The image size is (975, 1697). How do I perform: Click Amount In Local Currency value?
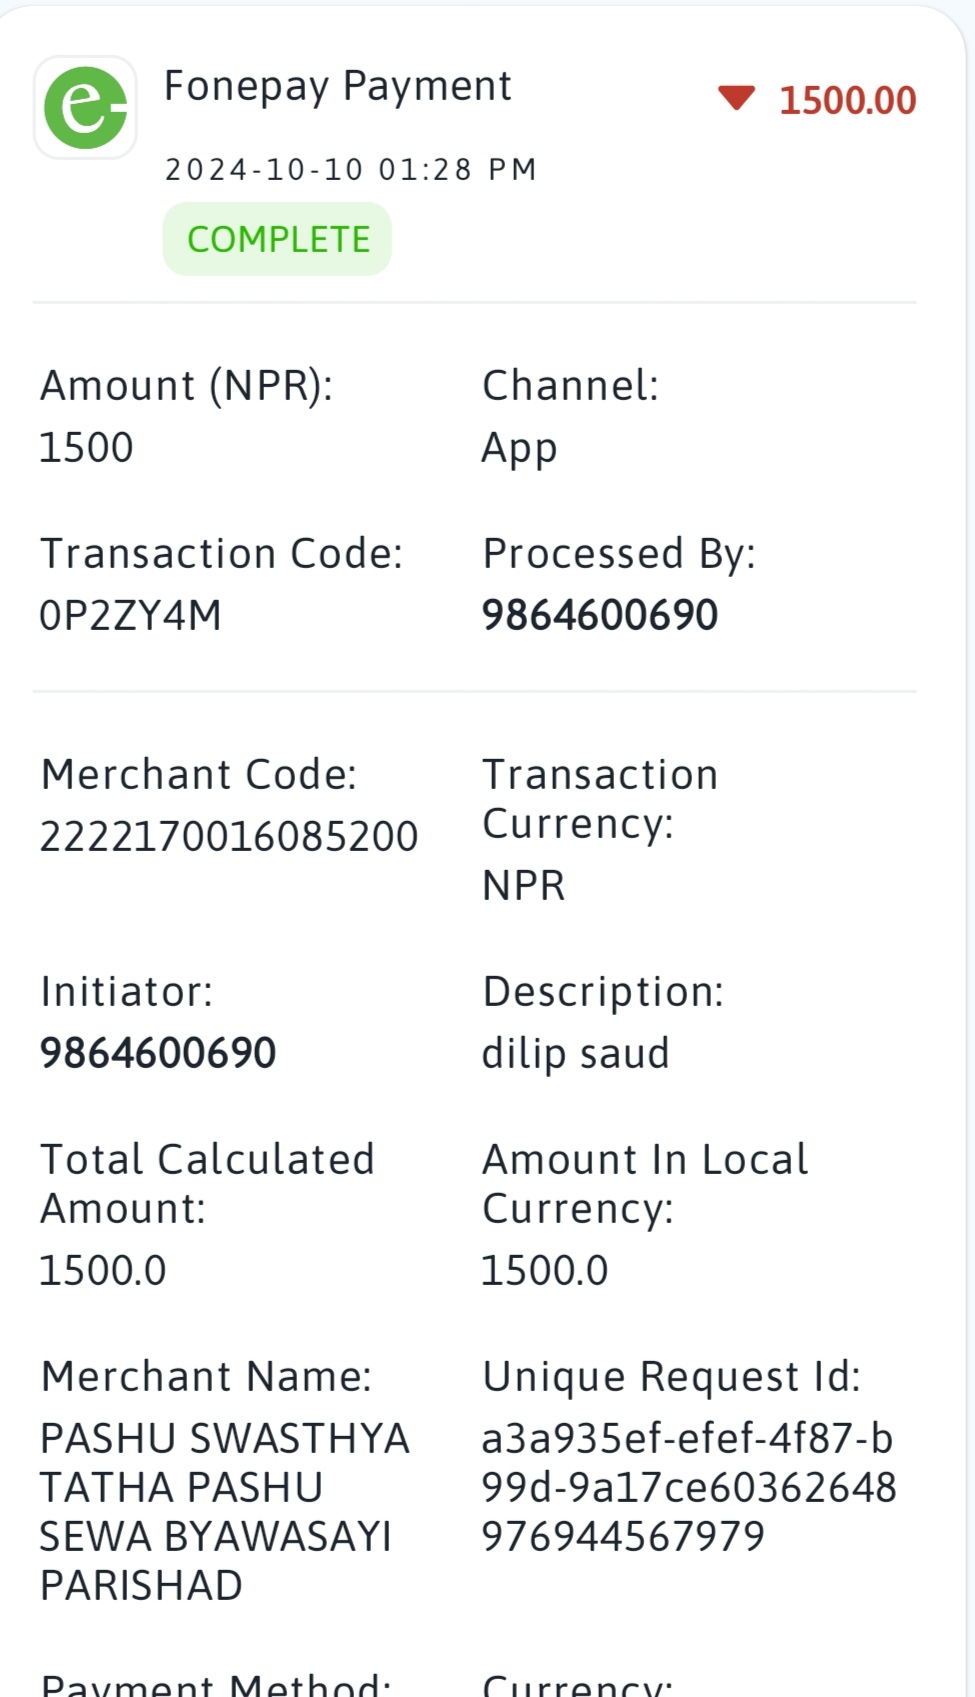tap(545, 1270)
